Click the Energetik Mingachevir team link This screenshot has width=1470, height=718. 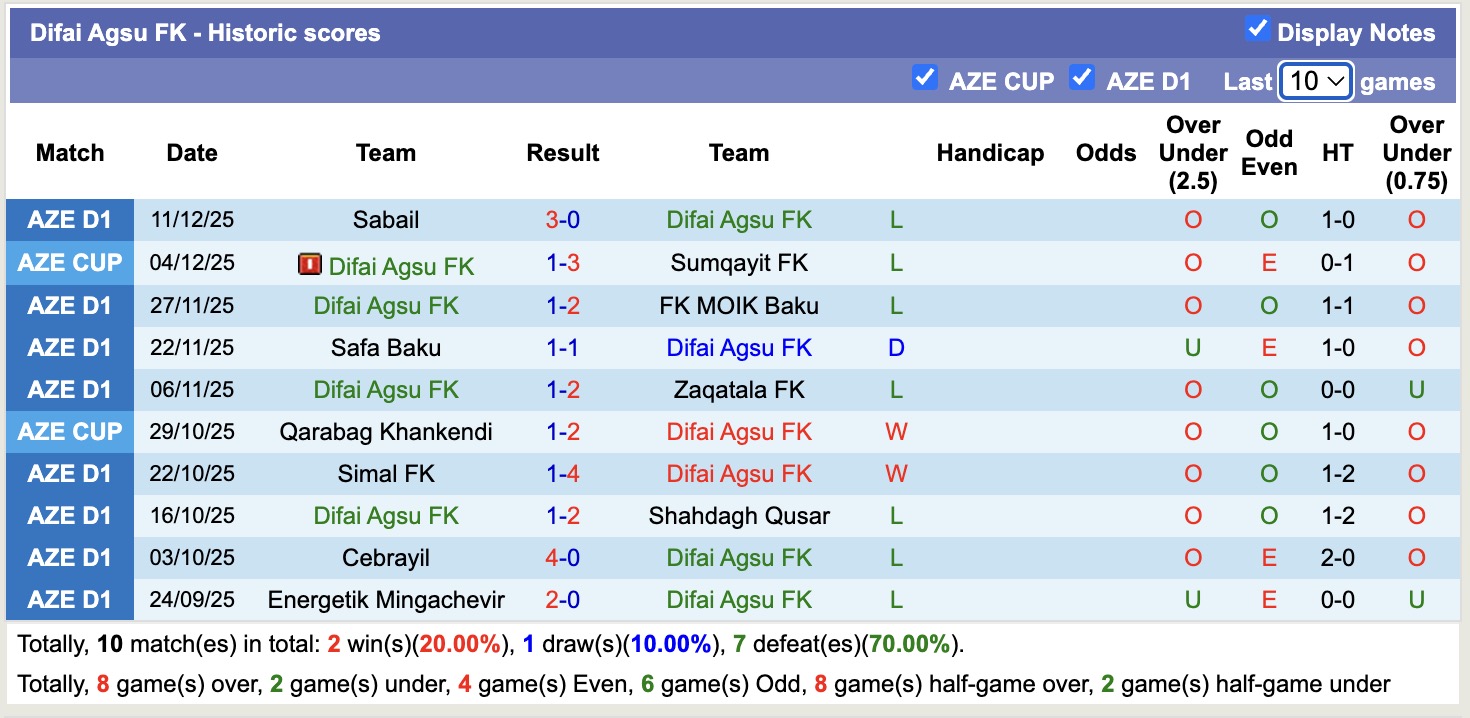click(386, 599)
